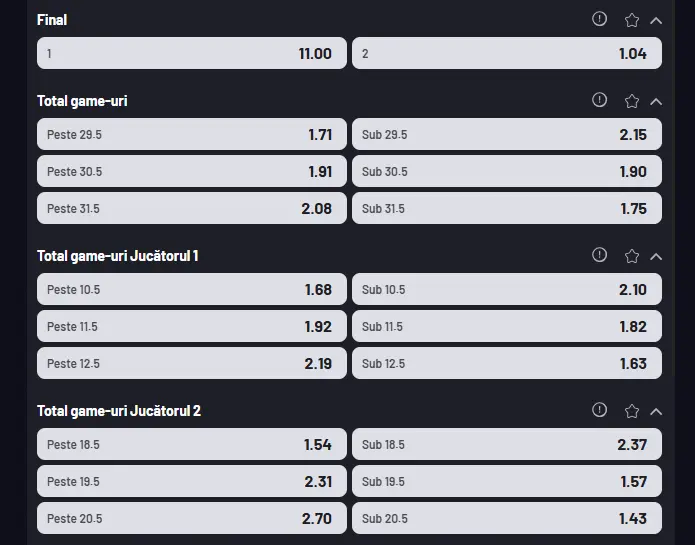Select Final outcome 2 at 1.04
This screenshot has height=545, width=695.
[507, 53]
